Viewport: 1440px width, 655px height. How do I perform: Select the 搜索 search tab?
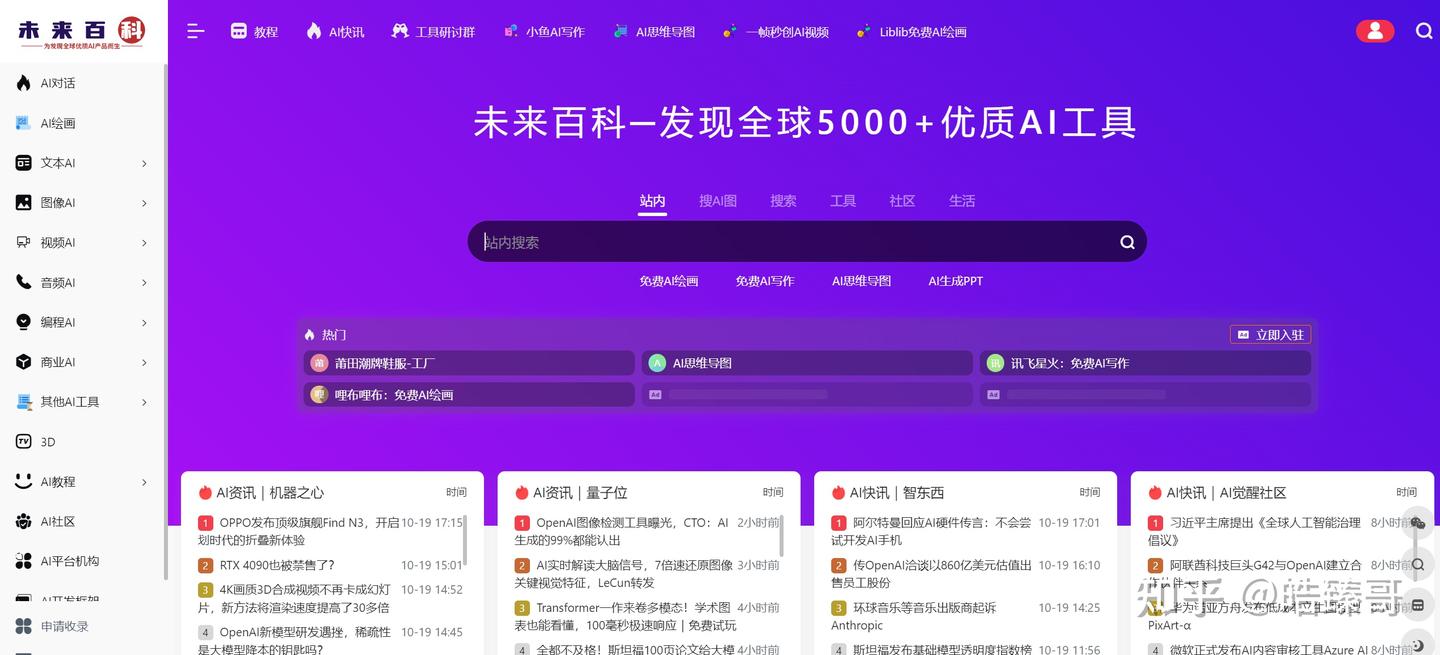tap(783, 201)
